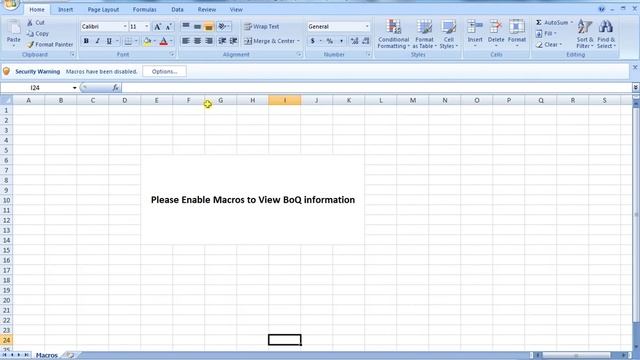This screenshot has width=640, height=360.
Task: Open the Name Box dropdown arrow
Action: tap(74, 88)
